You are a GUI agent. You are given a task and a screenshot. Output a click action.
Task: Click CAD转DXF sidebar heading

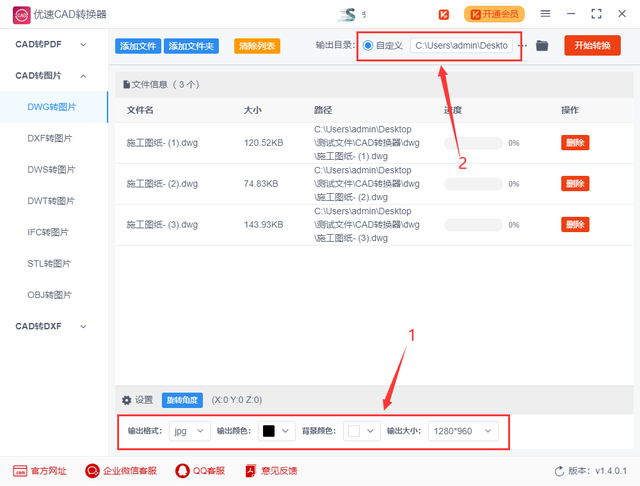point(38,326)
